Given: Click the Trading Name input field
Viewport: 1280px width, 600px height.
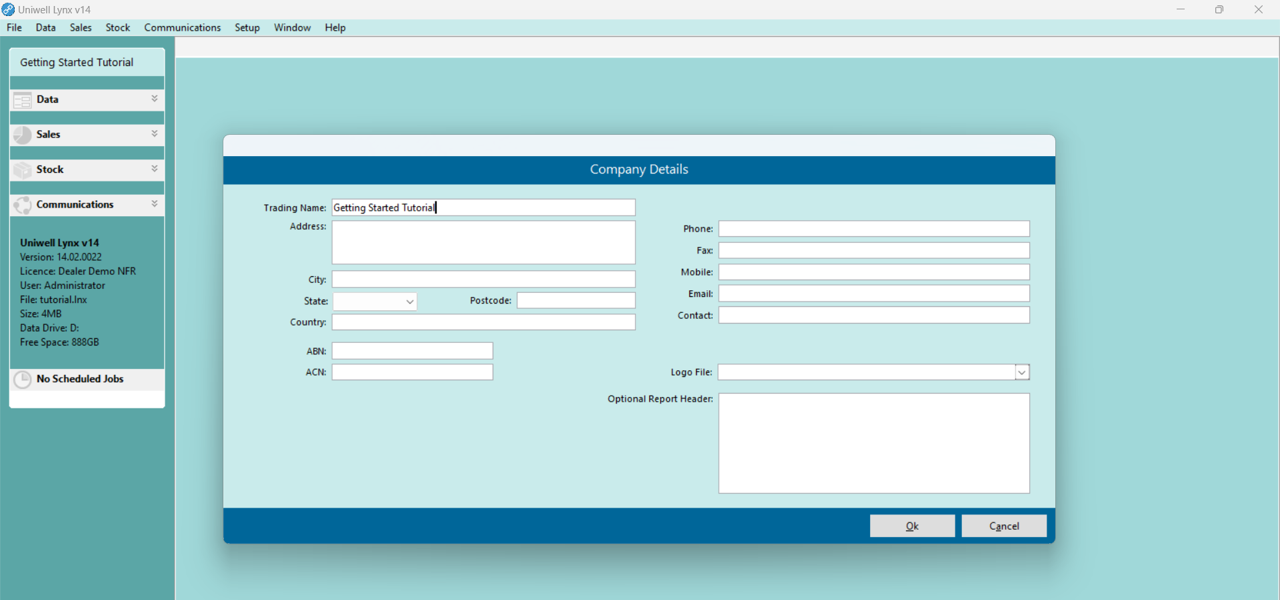Looking at the screenshot, I should click(x=483, y=208).
